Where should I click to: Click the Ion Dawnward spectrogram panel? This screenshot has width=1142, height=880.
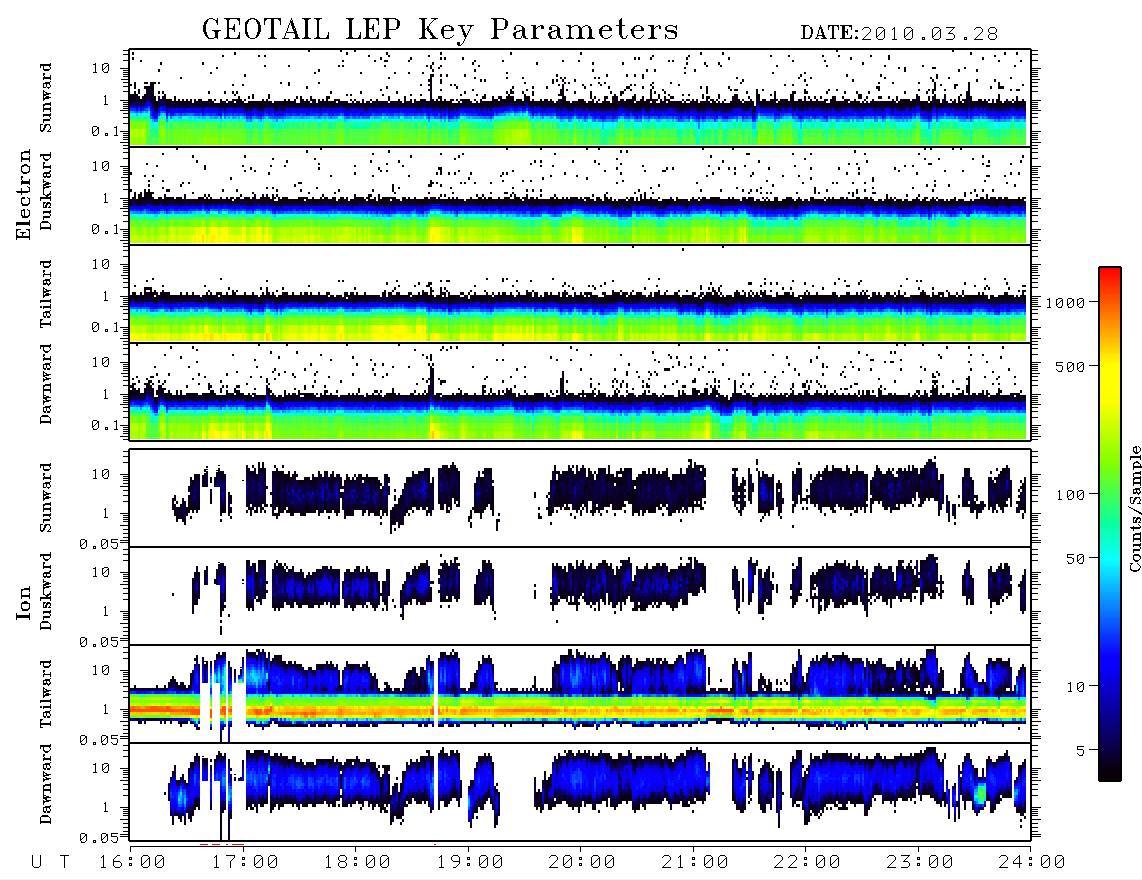click(580, 792)
